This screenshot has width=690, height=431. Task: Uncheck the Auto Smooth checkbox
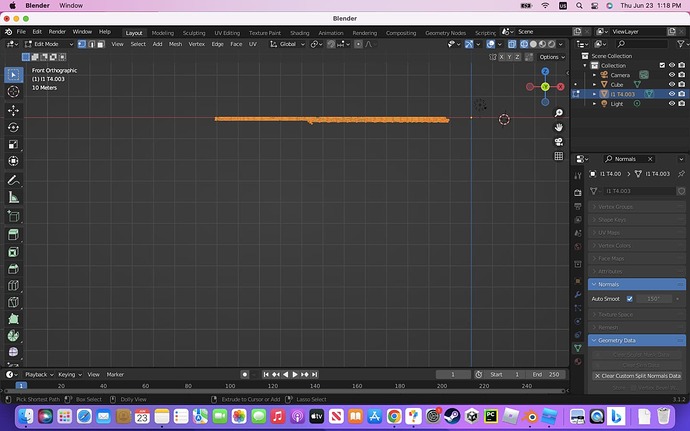[x=629, y=298]
